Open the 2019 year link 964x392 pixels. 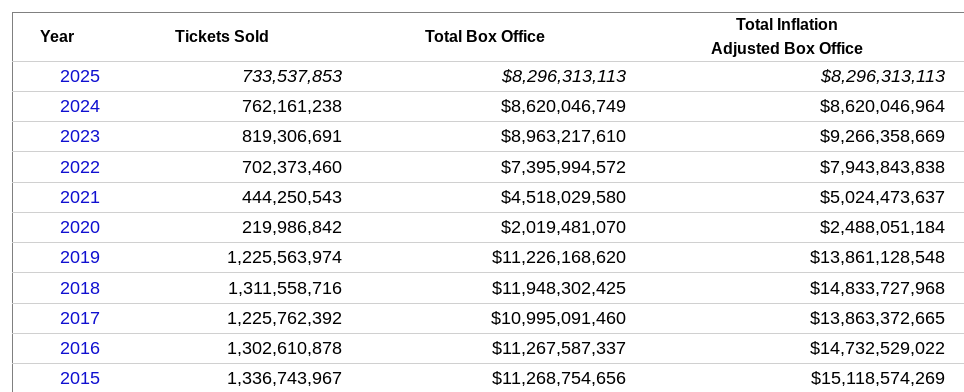[x=79, y=257]
